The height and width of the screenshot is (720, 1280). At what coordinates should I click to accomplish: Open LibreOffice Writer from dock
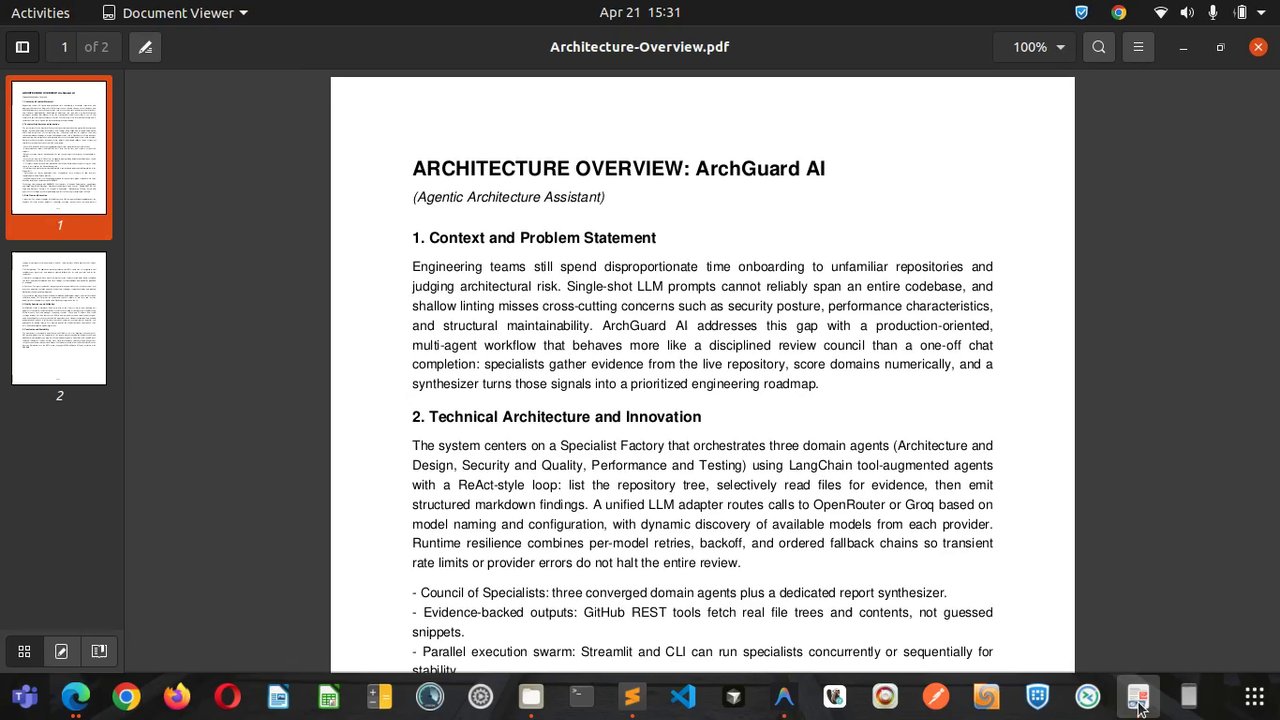pos(278,696)
